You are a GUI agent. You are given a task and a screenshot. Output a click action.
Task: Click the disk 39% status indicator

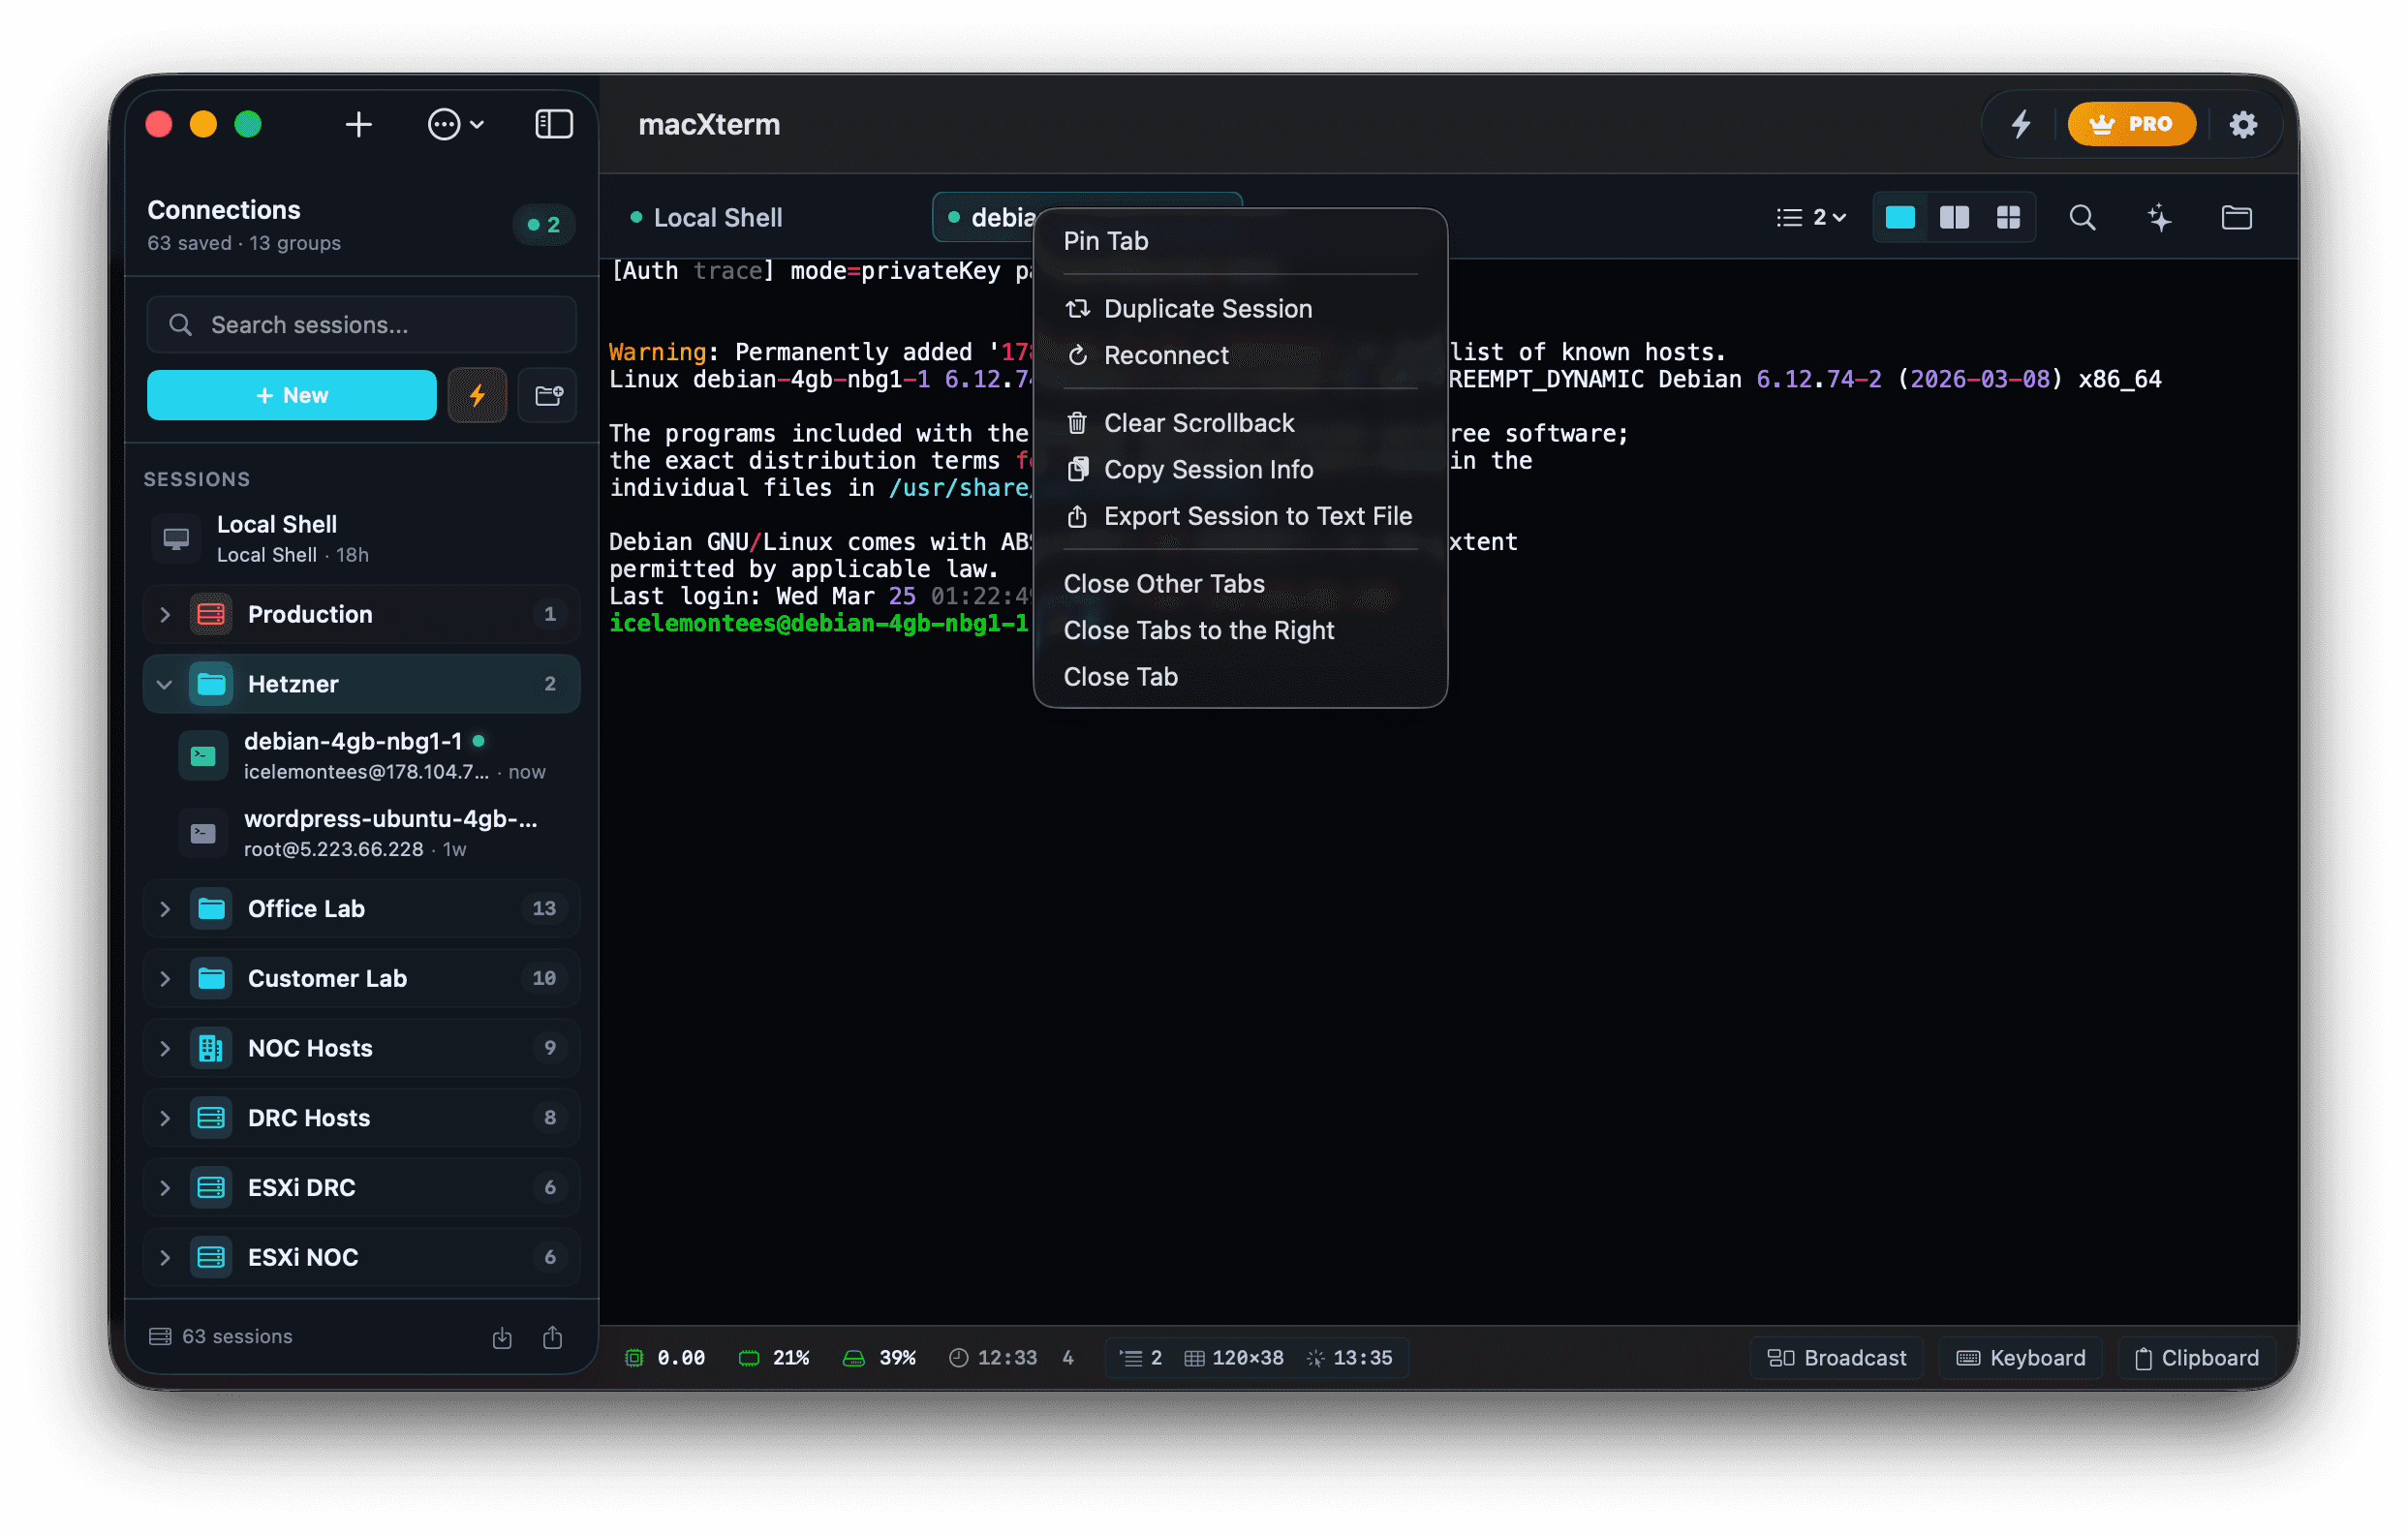880,1358
